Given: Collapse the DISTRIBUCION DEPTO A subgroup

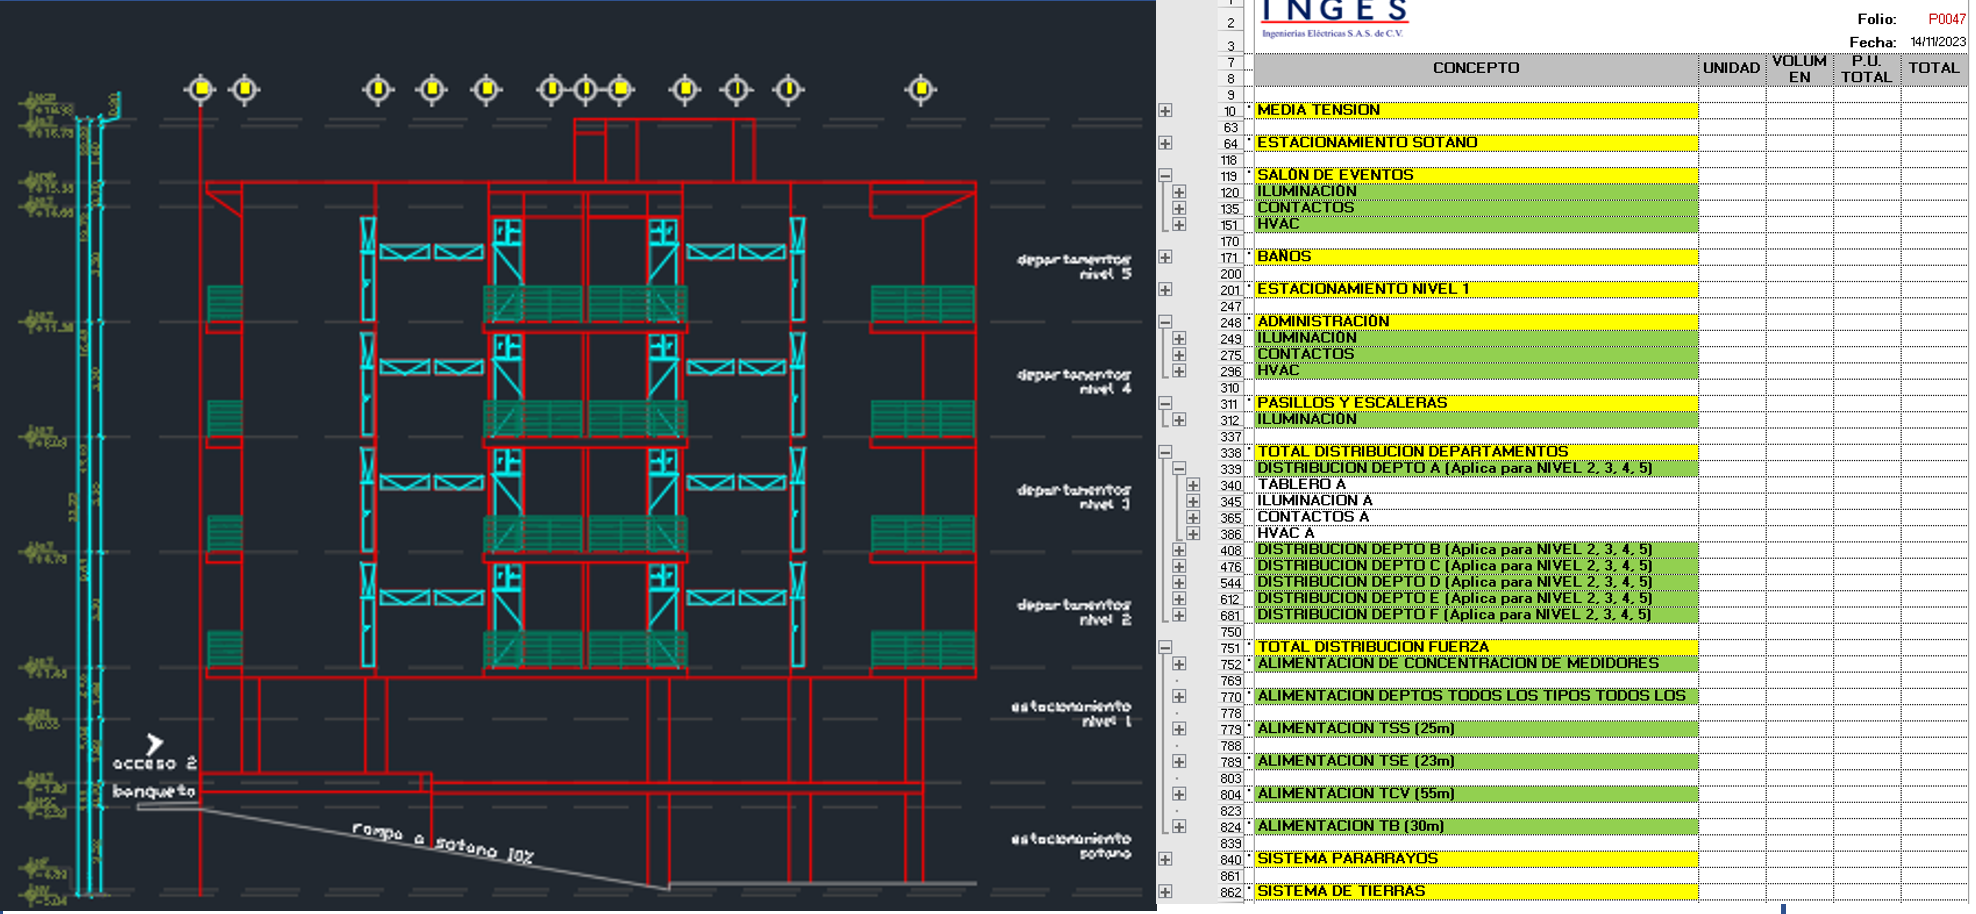Looking at the screenshot, I should click(1179, 469).
